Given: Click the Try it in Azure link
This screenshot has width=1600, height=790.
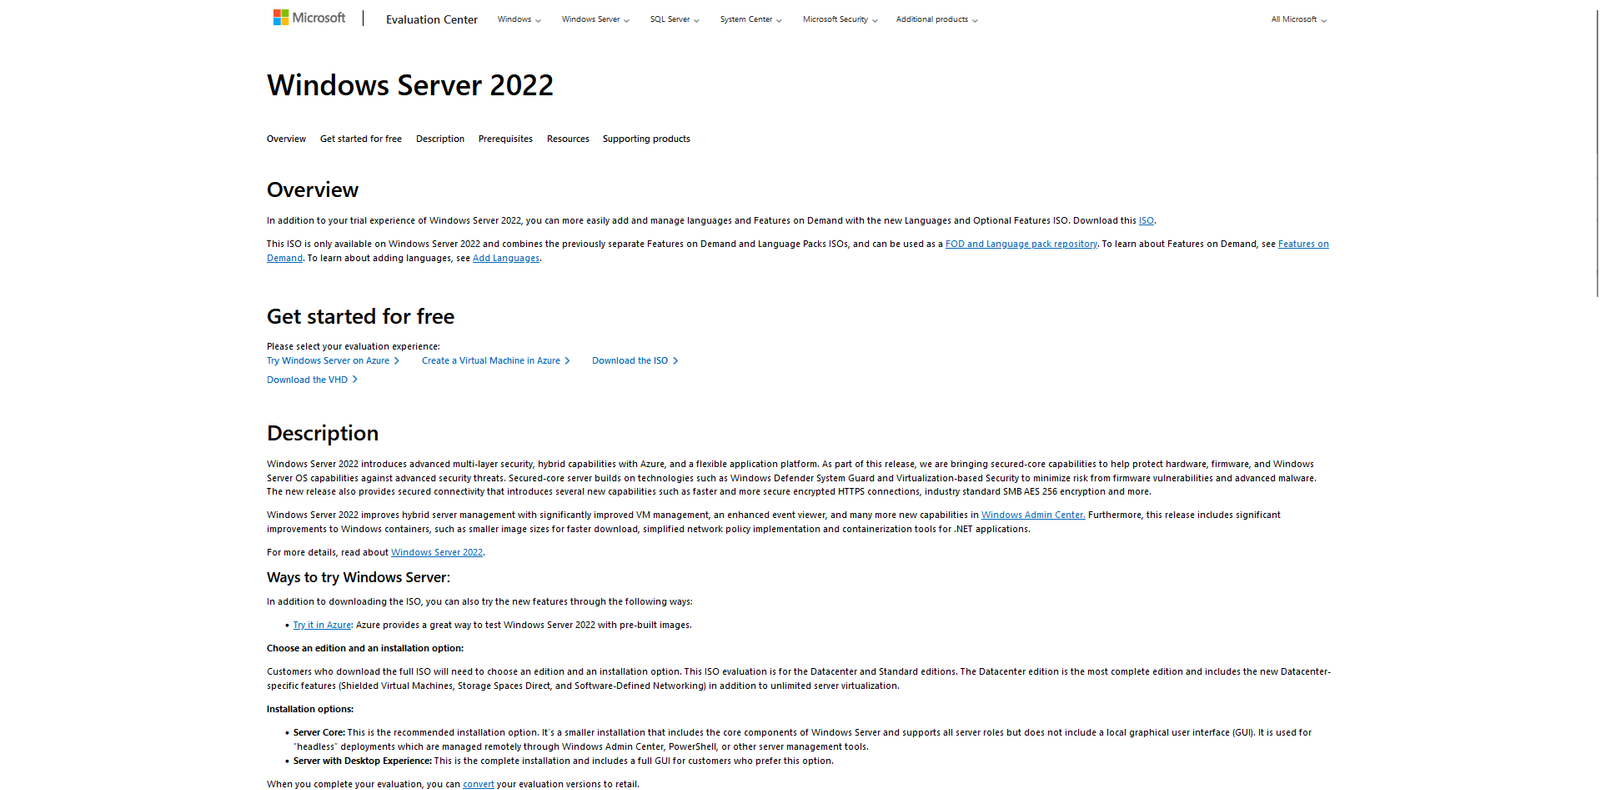Looking at the screenshot, I should pos(322,625).
